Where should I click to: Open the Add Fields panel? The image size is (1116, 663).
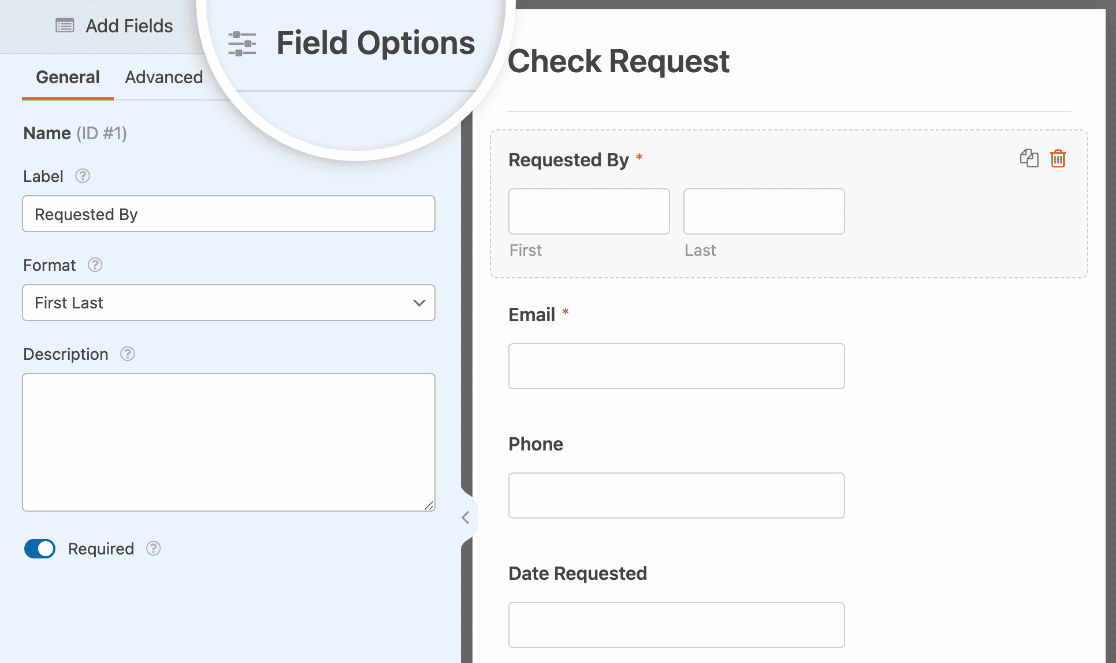coord(115,26)
